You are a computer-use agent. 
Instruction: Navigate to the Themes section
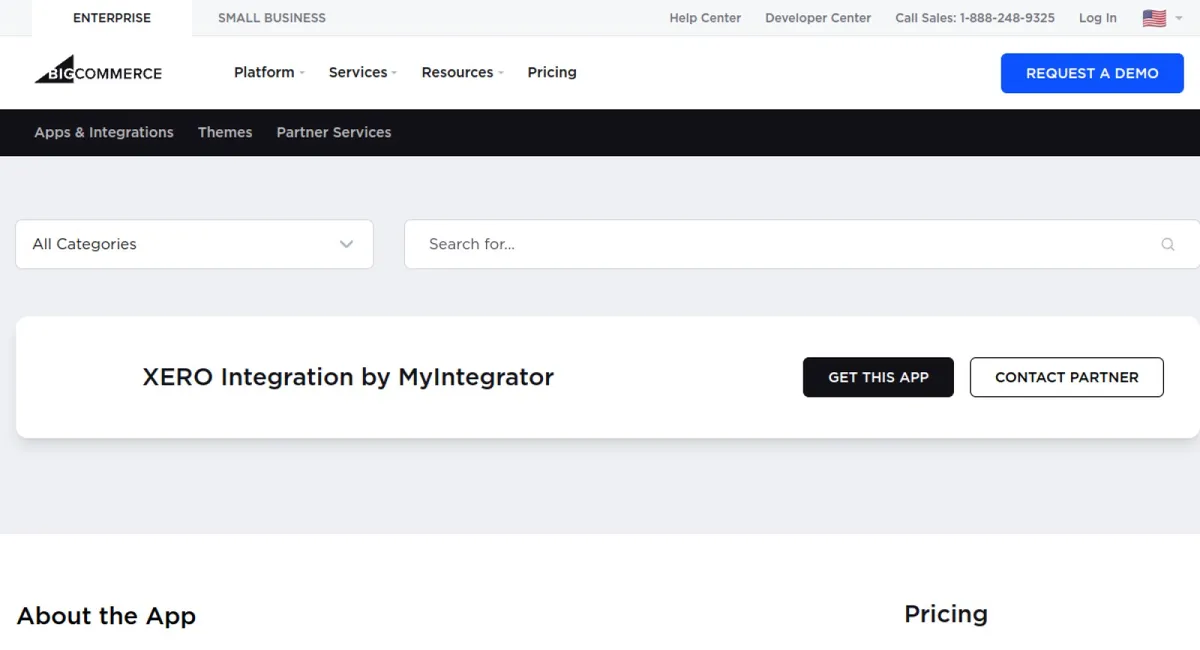coord(225,132)
